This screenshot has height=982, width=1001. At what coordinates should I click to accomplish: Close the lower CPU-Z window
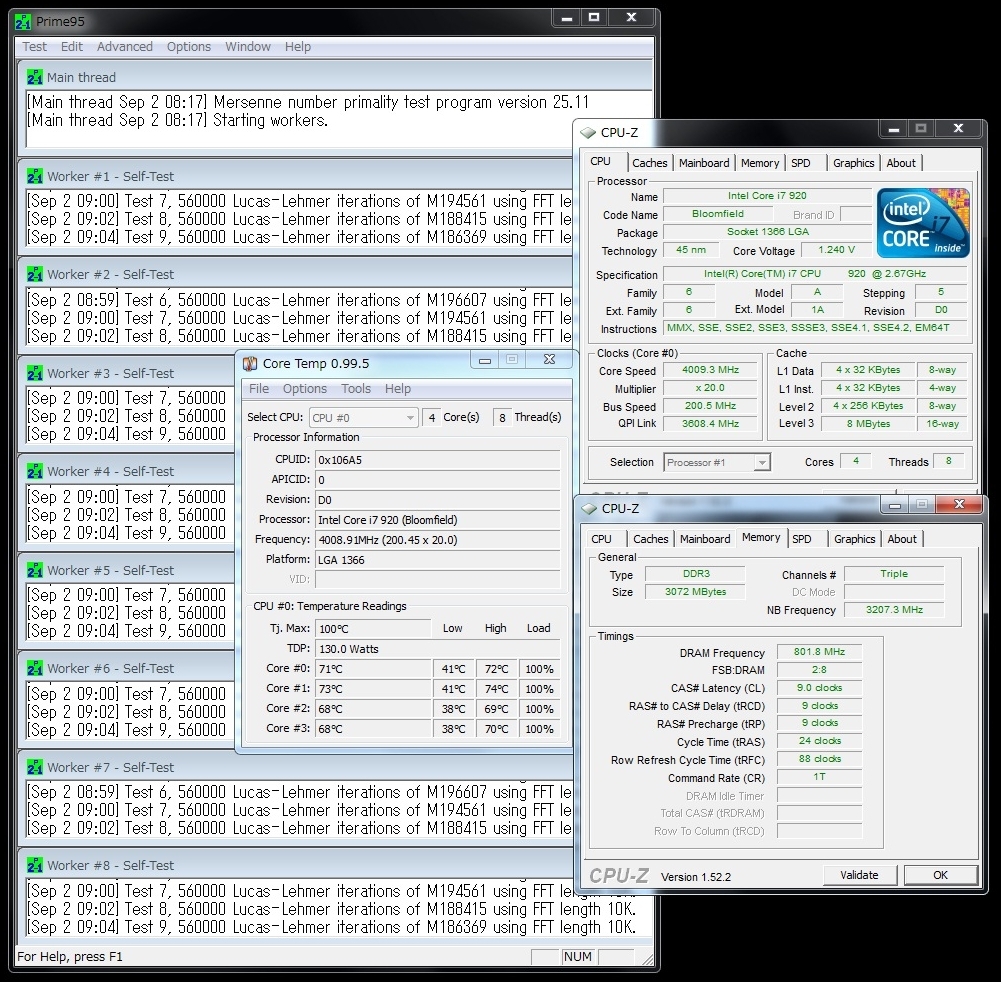959,504
